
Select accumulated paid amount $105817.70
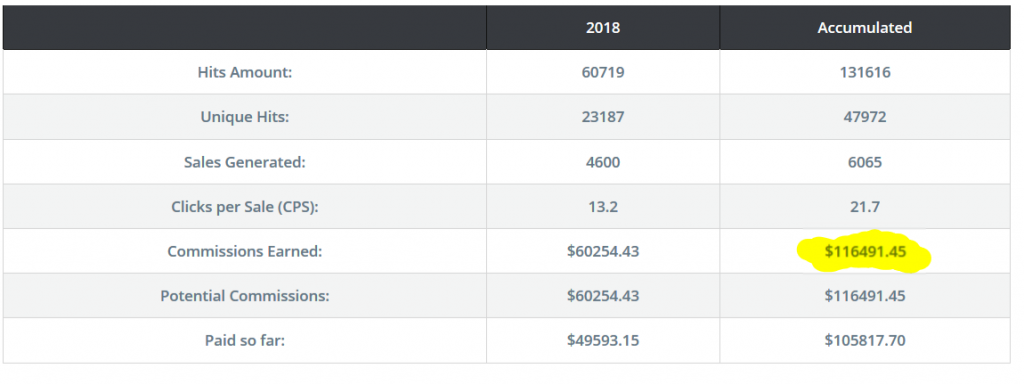click(x=865, y=340)
